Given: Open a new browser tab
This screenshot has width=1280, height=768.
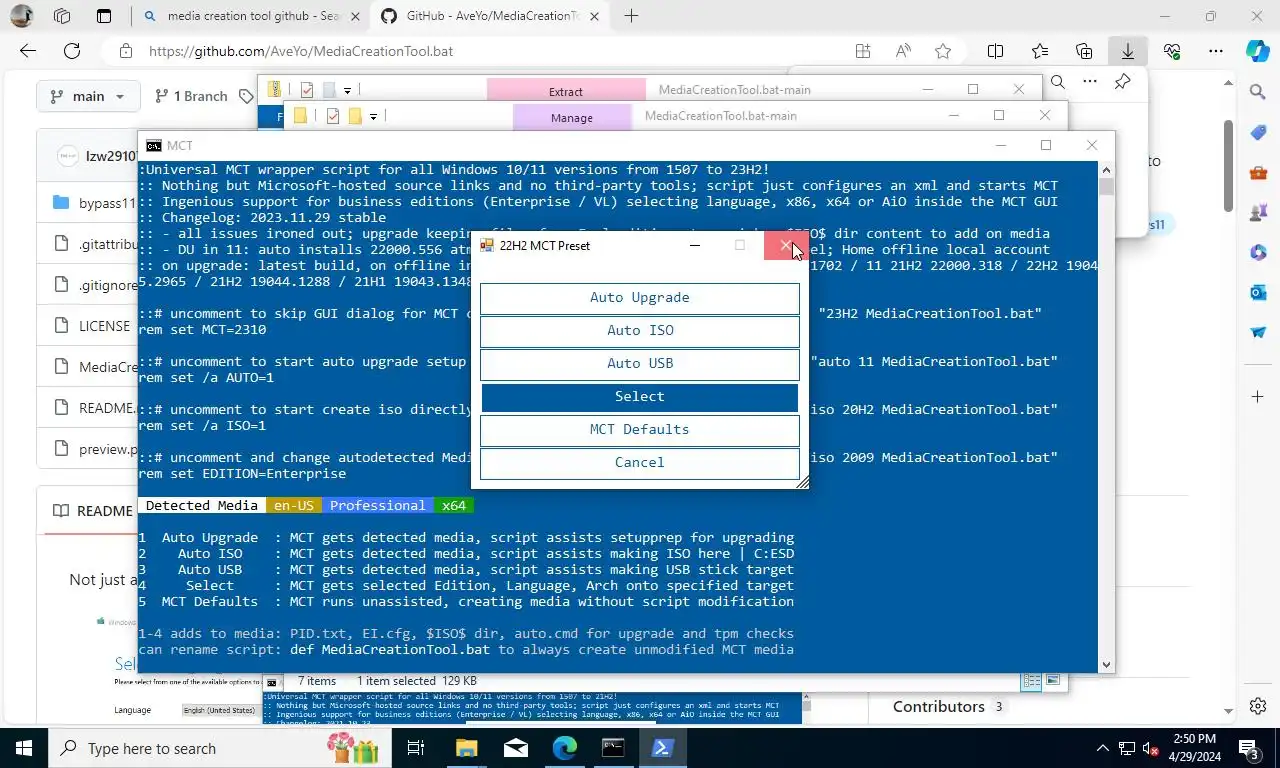Looking at the screenshot, I should tap(631, 16).
